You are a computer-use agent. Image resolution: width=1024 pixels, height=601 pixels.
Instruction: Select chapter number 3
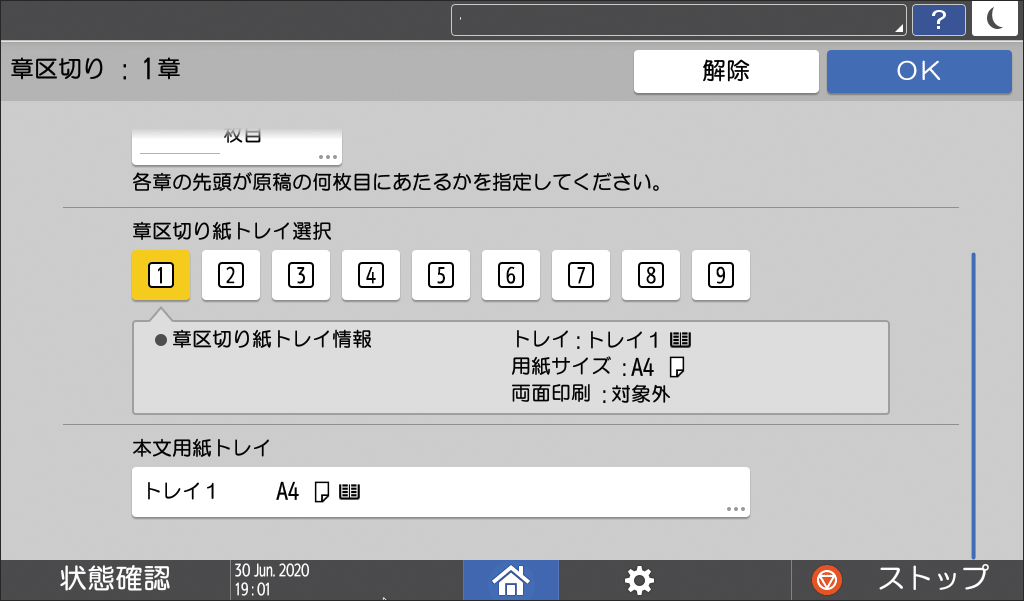pos(300,275)
